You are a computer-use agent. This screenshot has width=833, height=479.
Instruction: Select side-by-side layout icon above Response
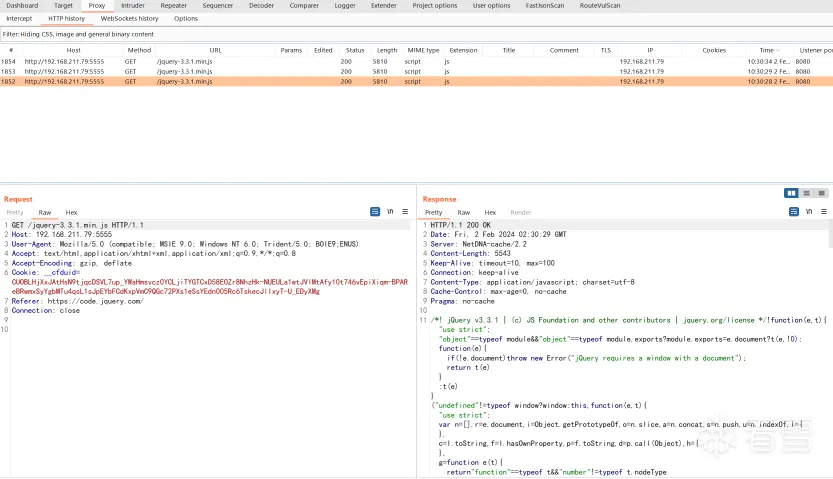[x=792, y=193]
